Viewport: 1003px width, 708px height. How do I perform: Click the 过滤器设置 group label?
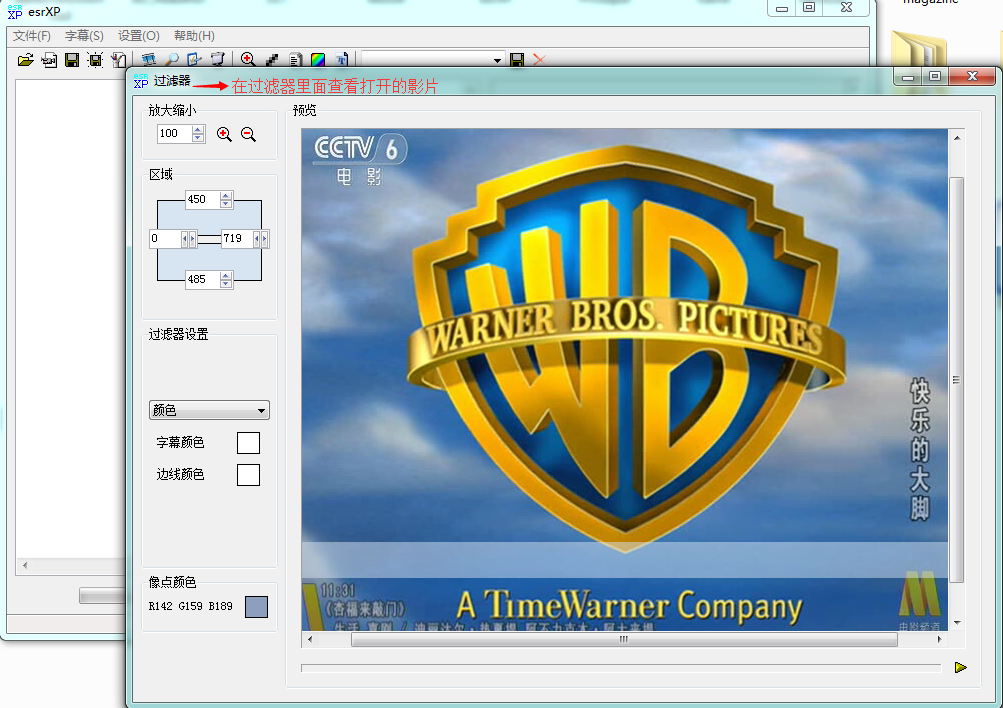pos(178,334)
